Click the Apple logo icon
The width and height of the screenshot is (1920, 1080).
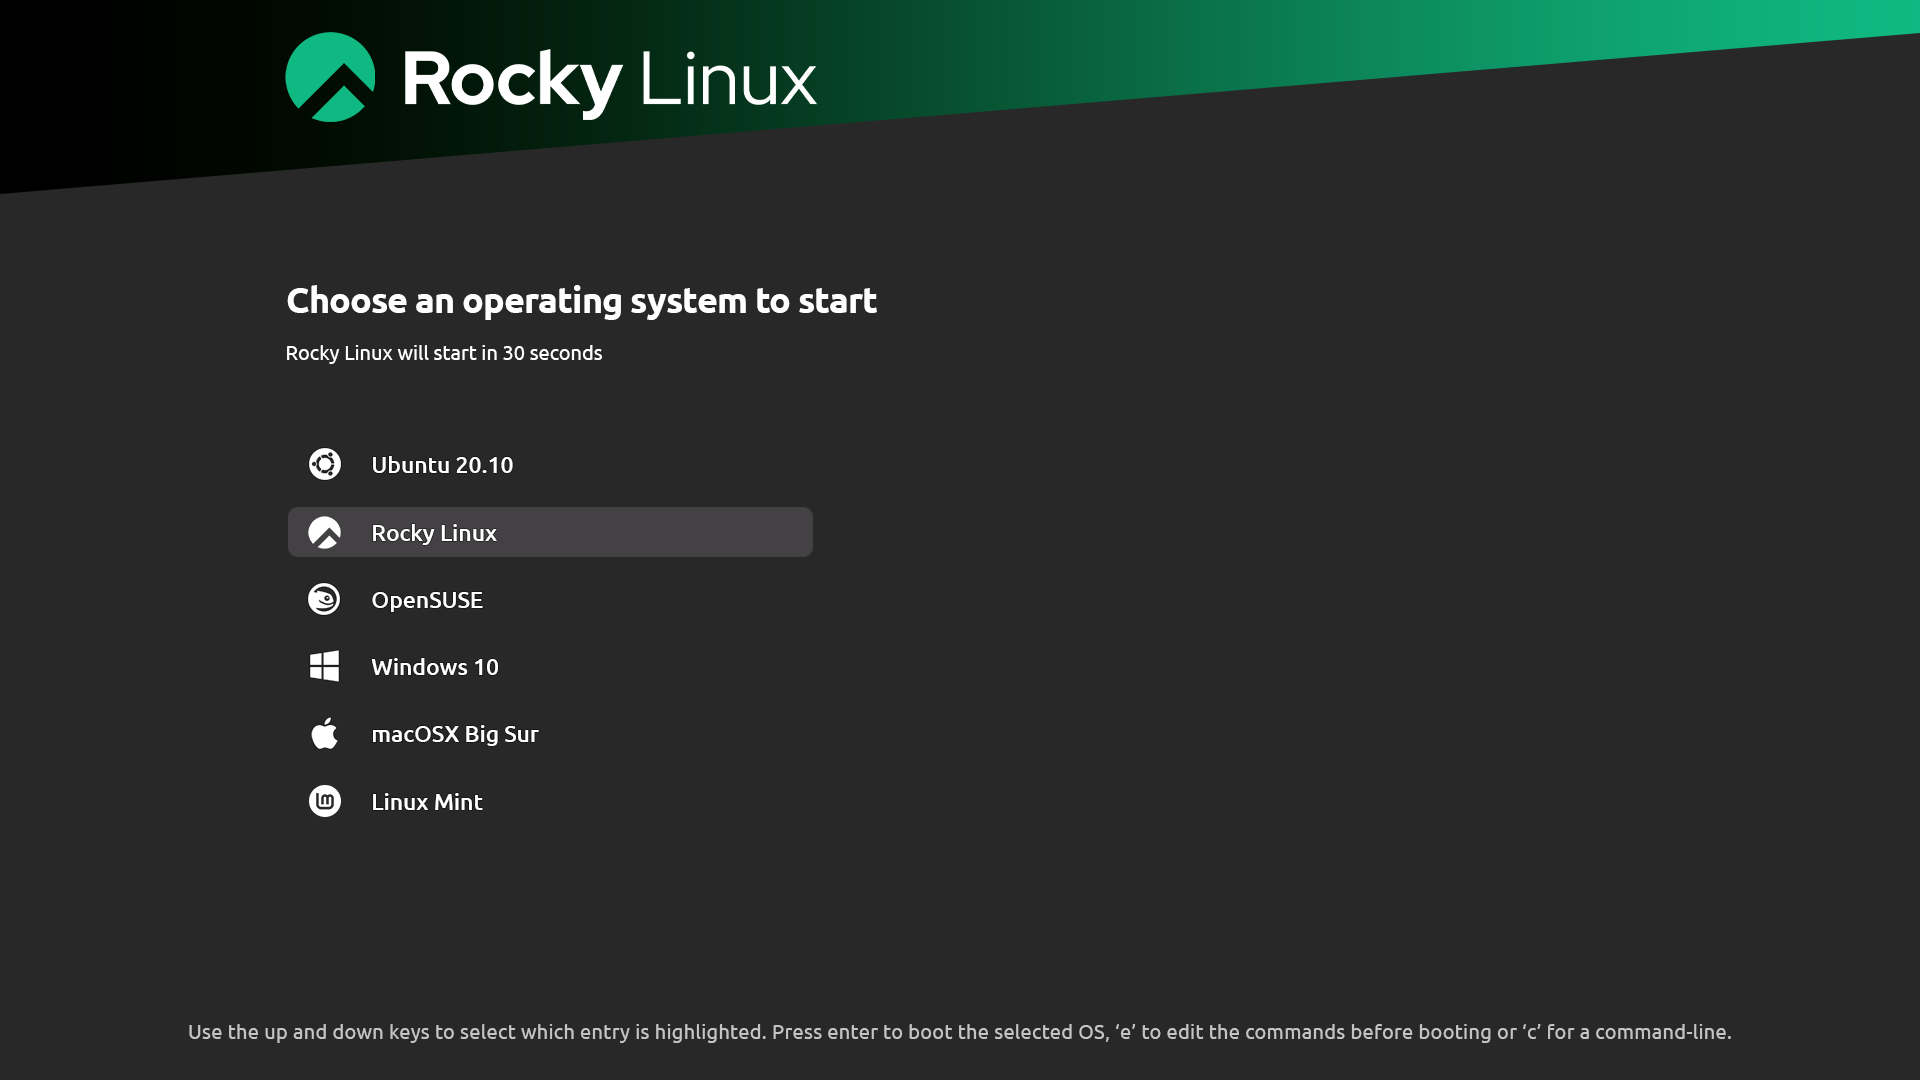325,733
